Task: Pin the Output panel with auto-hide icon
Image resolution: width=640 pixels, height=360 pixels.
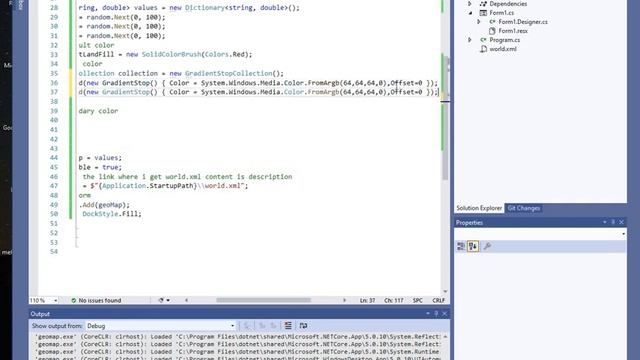Action: [x=436, y=313]
